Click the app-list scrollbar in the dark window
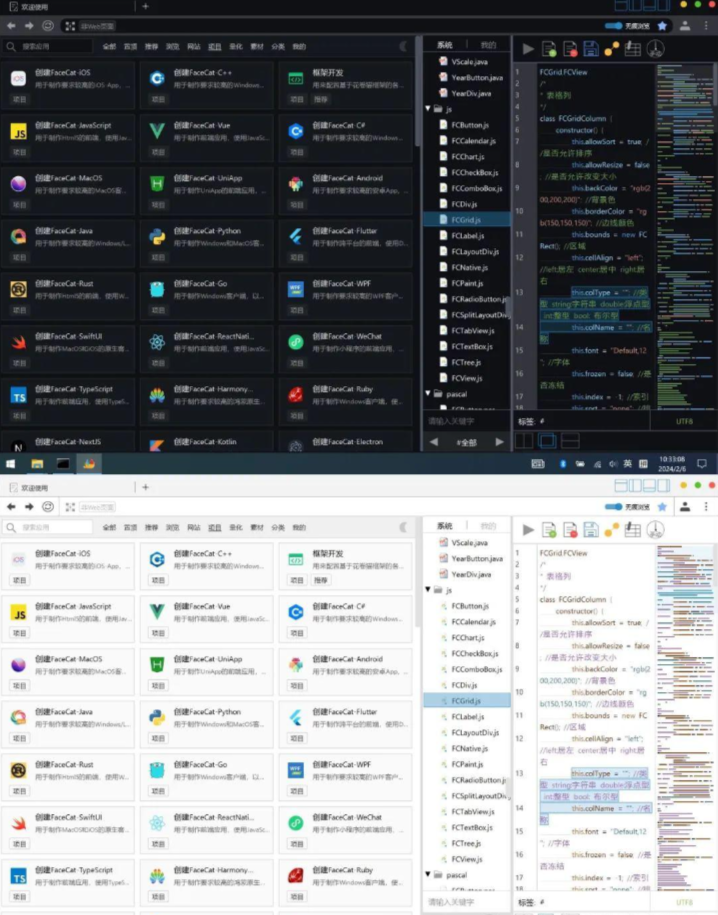This screenshot has height=915, width=718. 417,92
